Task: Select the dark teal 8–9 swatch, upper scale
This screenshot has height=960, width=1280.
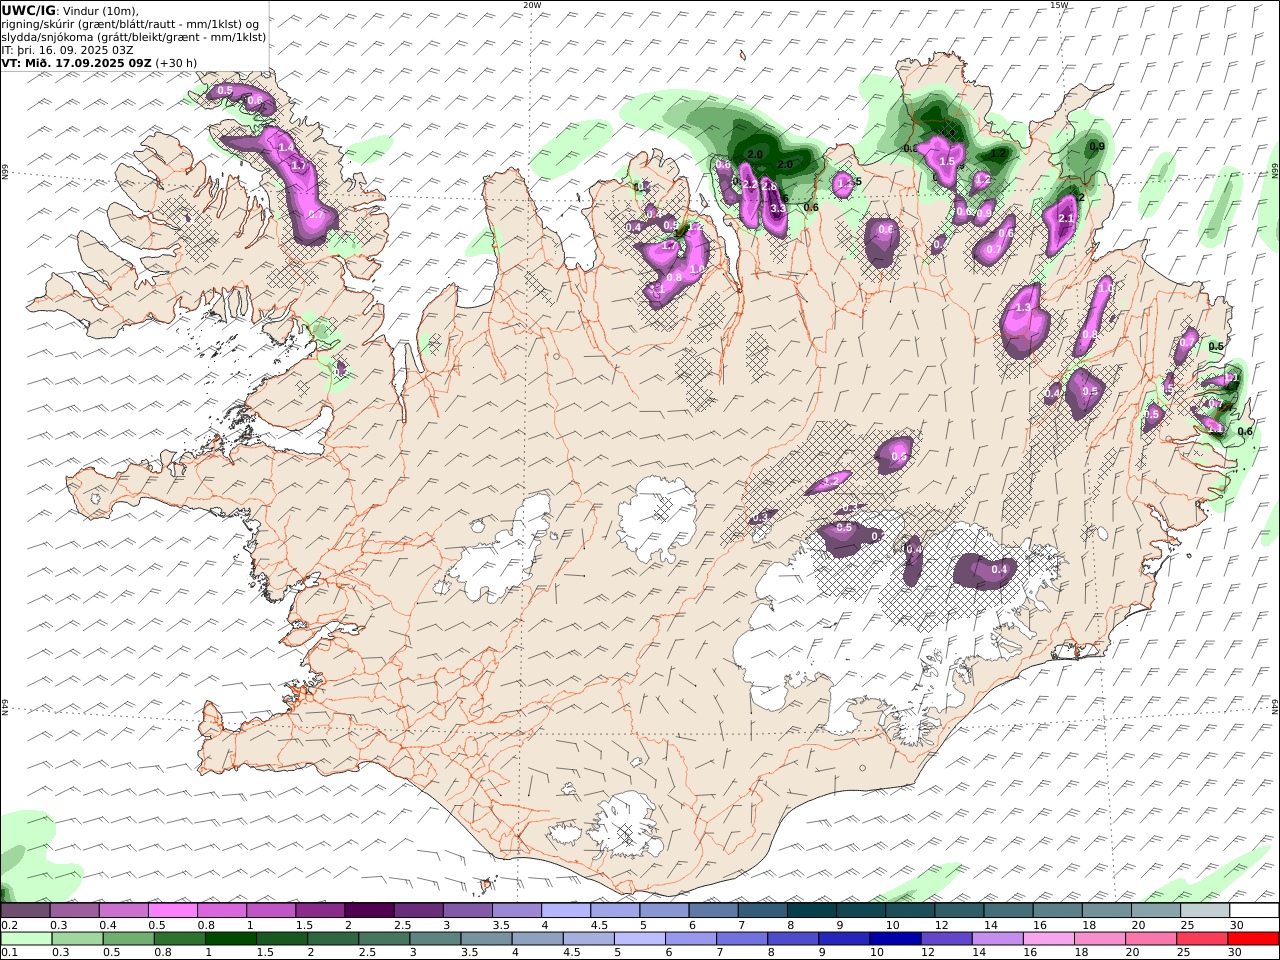Action: (811, 911)
